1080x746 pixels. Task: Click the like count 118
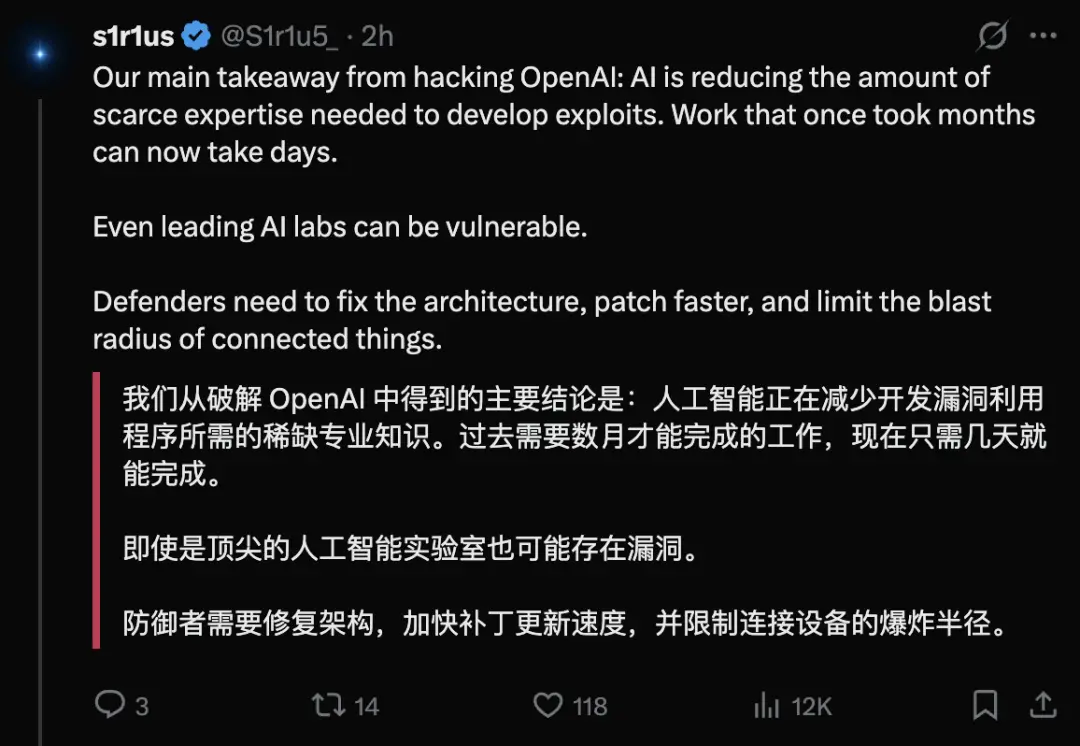(590, 706)
